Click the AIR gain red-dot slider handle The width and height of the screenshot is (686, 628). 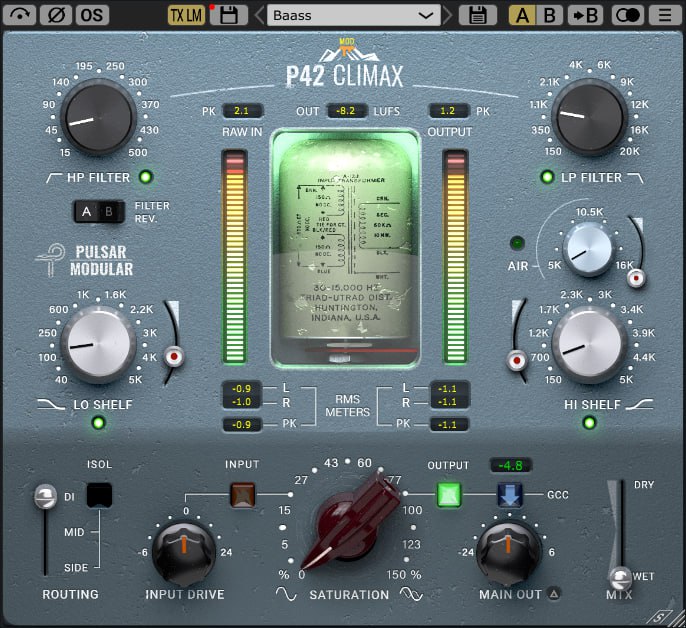pyautogui.click(x=636, y=278)
